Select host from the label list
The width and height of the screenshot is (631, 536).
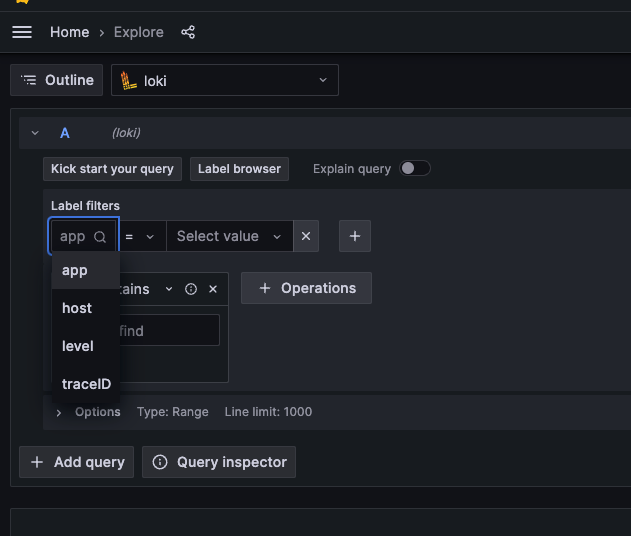[86, 308]
